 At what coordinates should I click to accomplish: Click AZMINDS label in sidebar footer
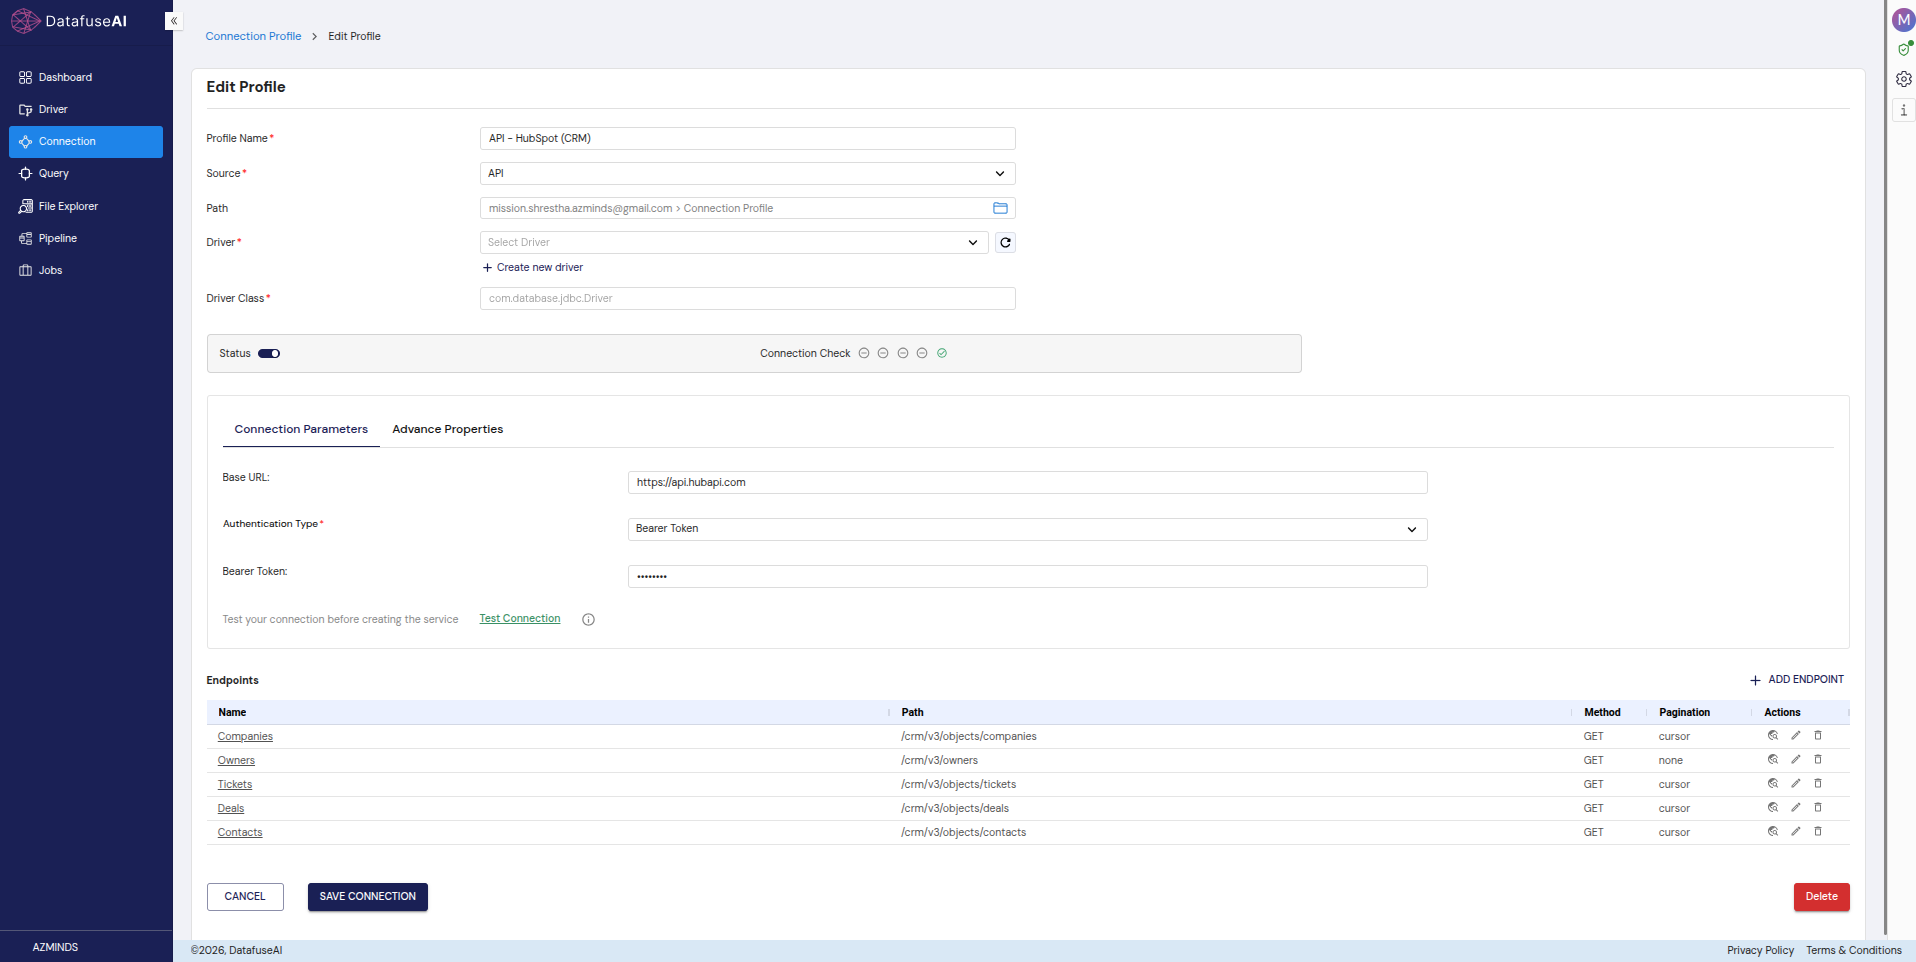tap(55, 947)
